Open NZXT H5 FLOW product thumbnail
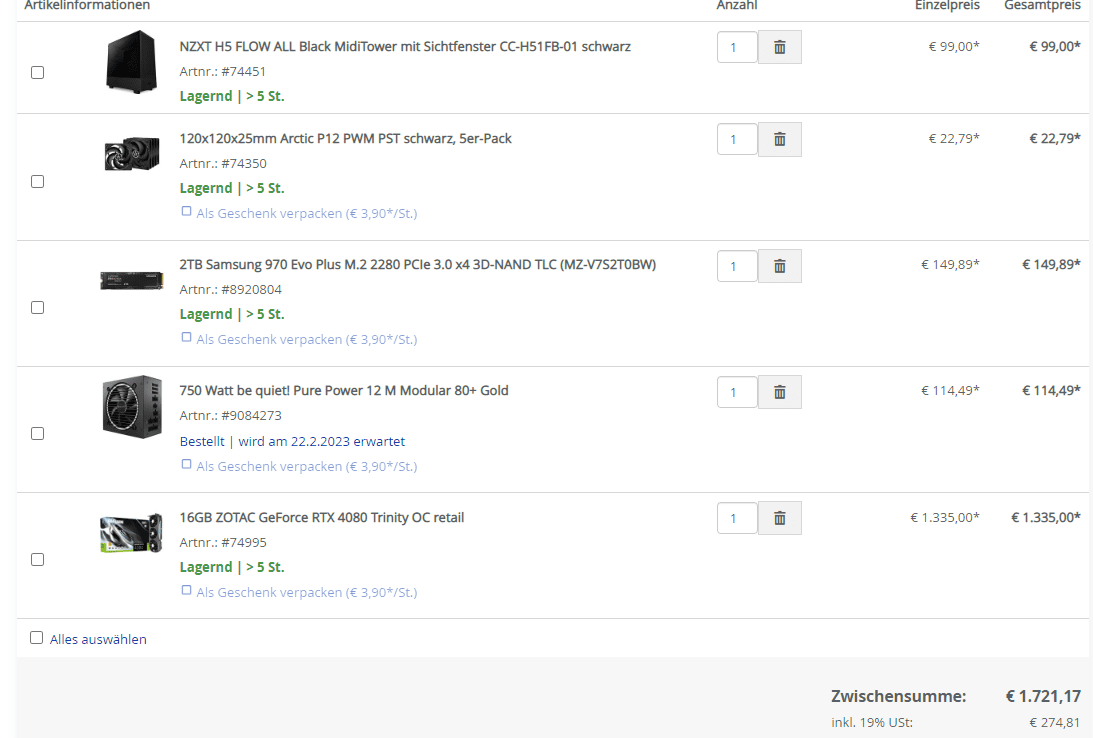 coord(132,61)
